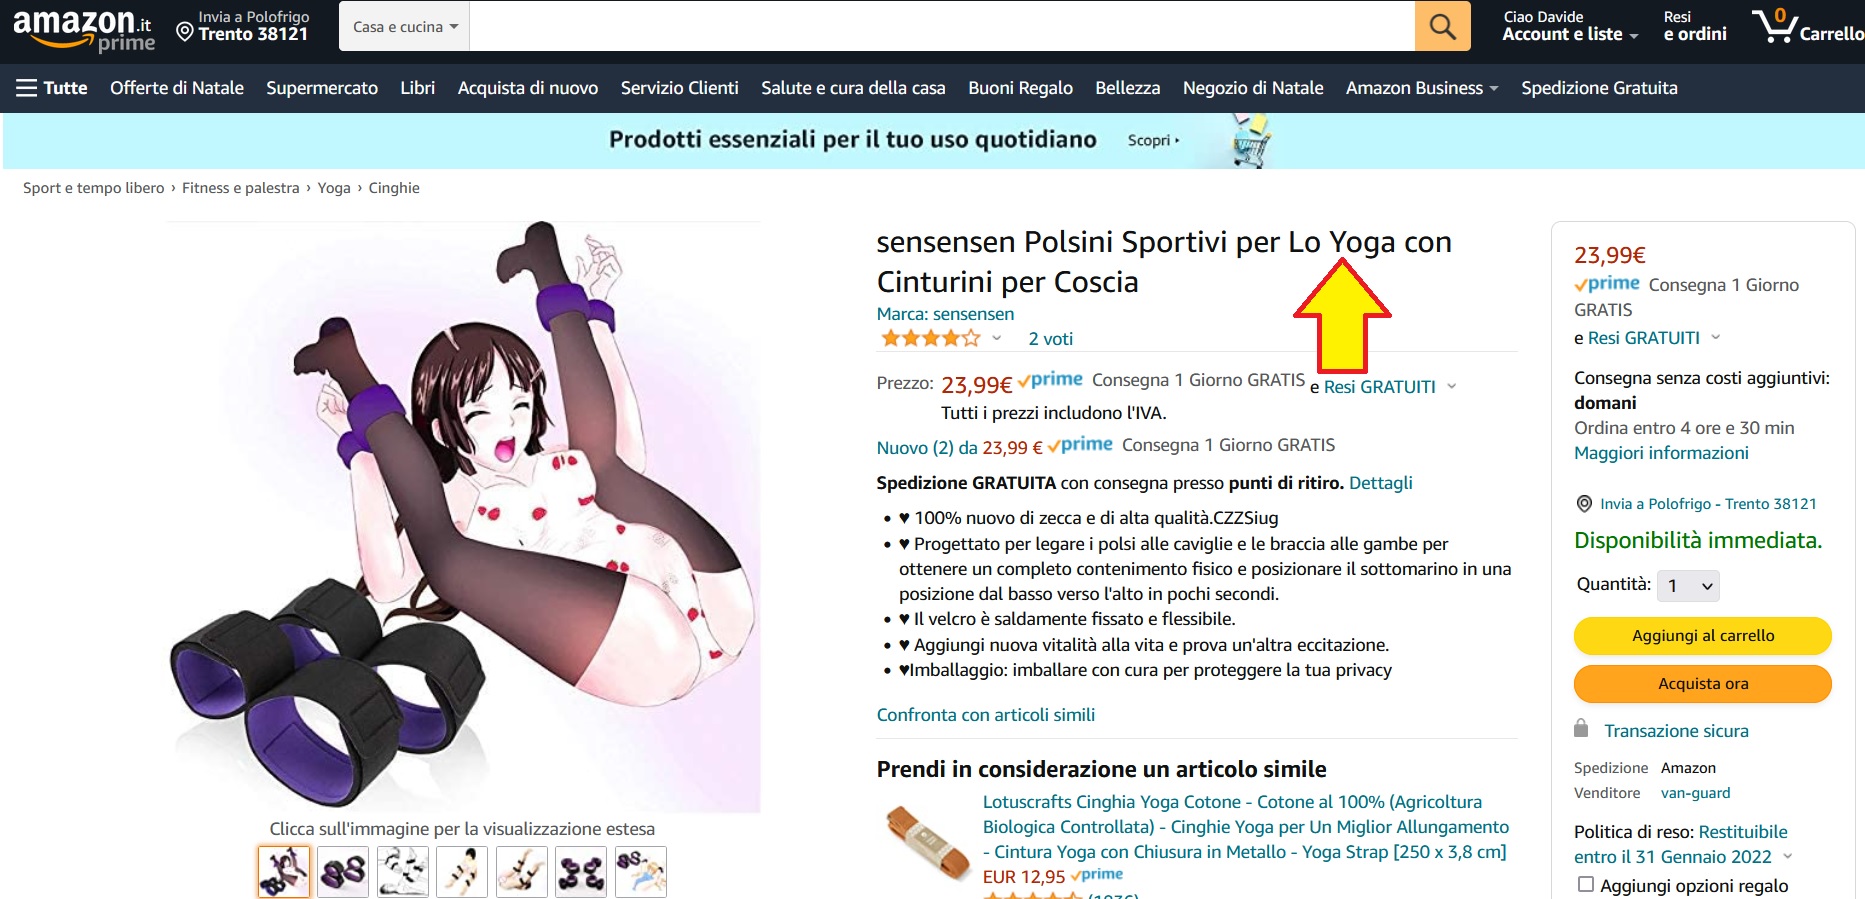
Task: Expand the Amazon Business menu arrow
Action: click(1494, 89)
